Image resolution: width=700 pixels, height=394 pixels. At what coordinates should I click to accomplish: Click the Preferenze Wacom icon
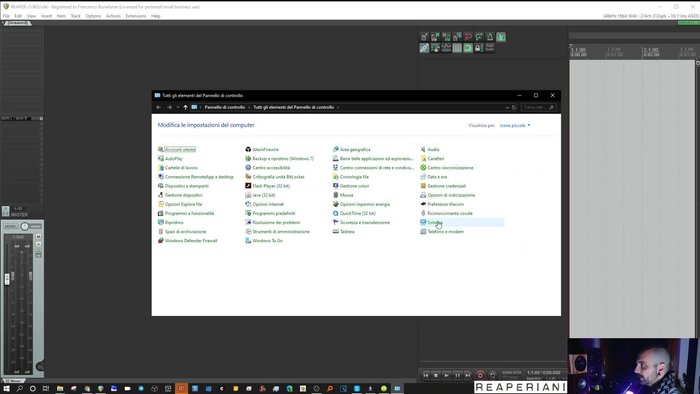[423, 204]
